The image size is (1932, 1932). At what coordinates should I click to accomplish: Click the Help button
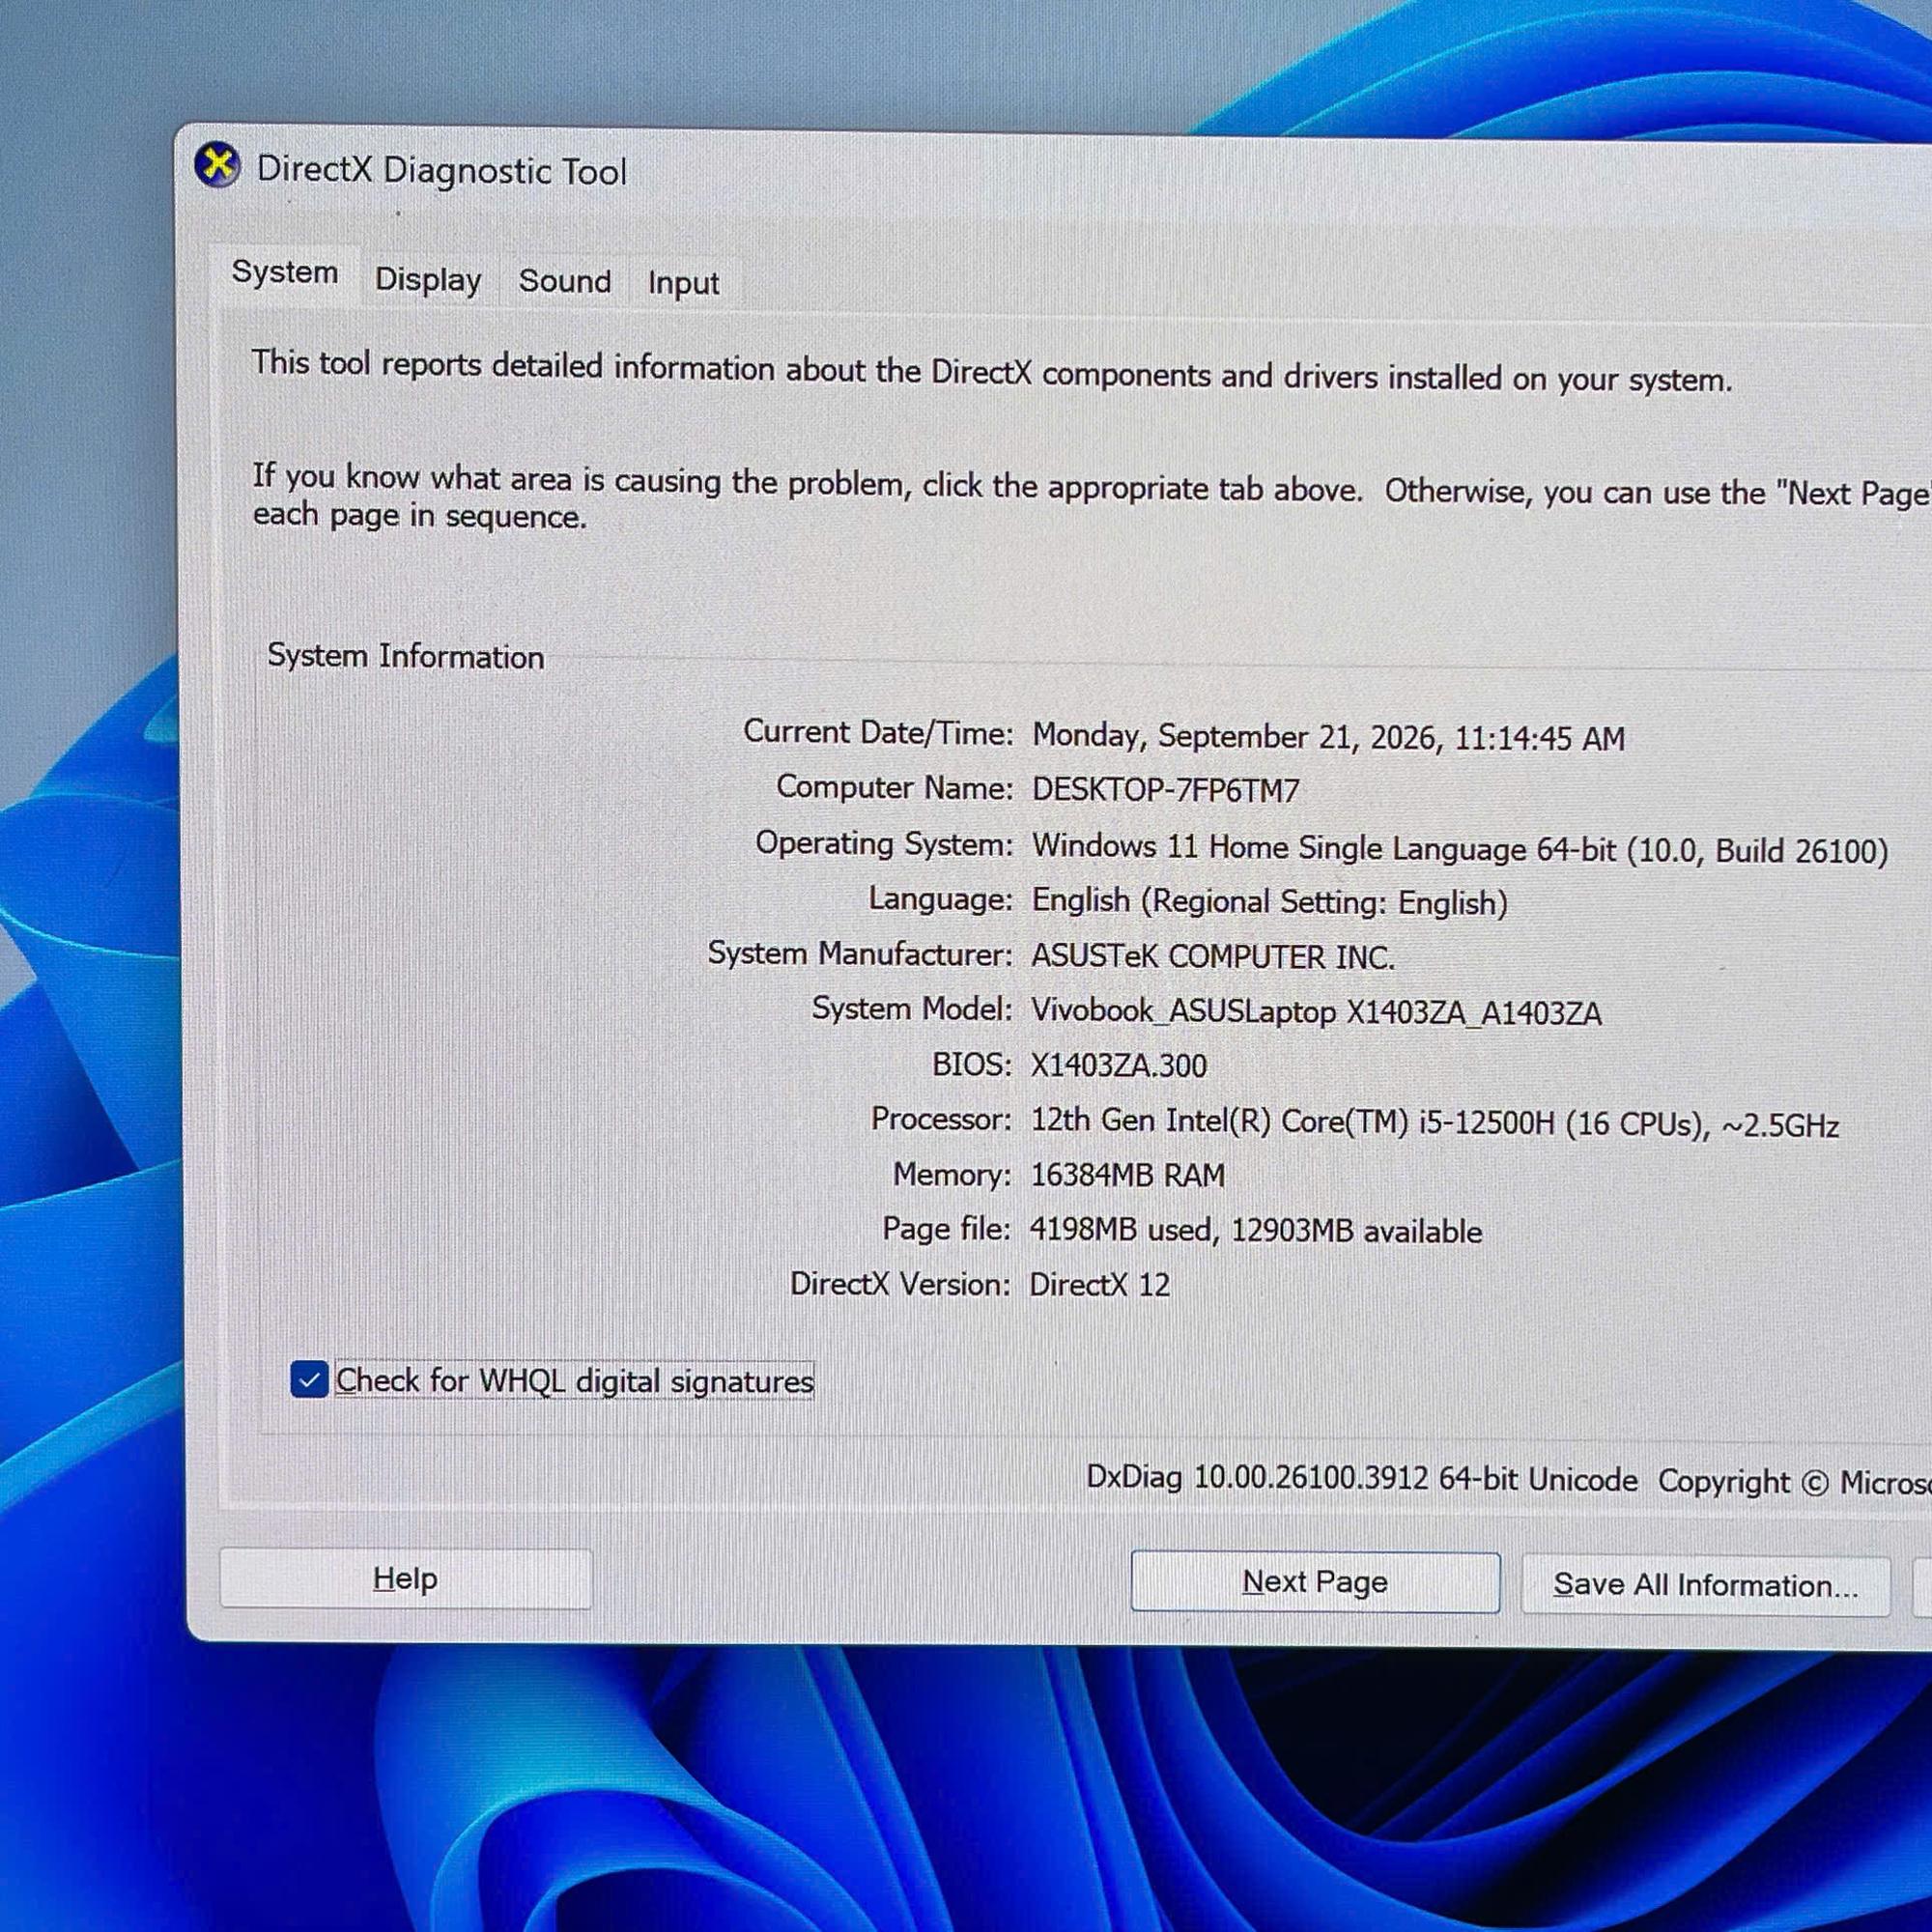pyautogui.click(x=405, y=1579)
